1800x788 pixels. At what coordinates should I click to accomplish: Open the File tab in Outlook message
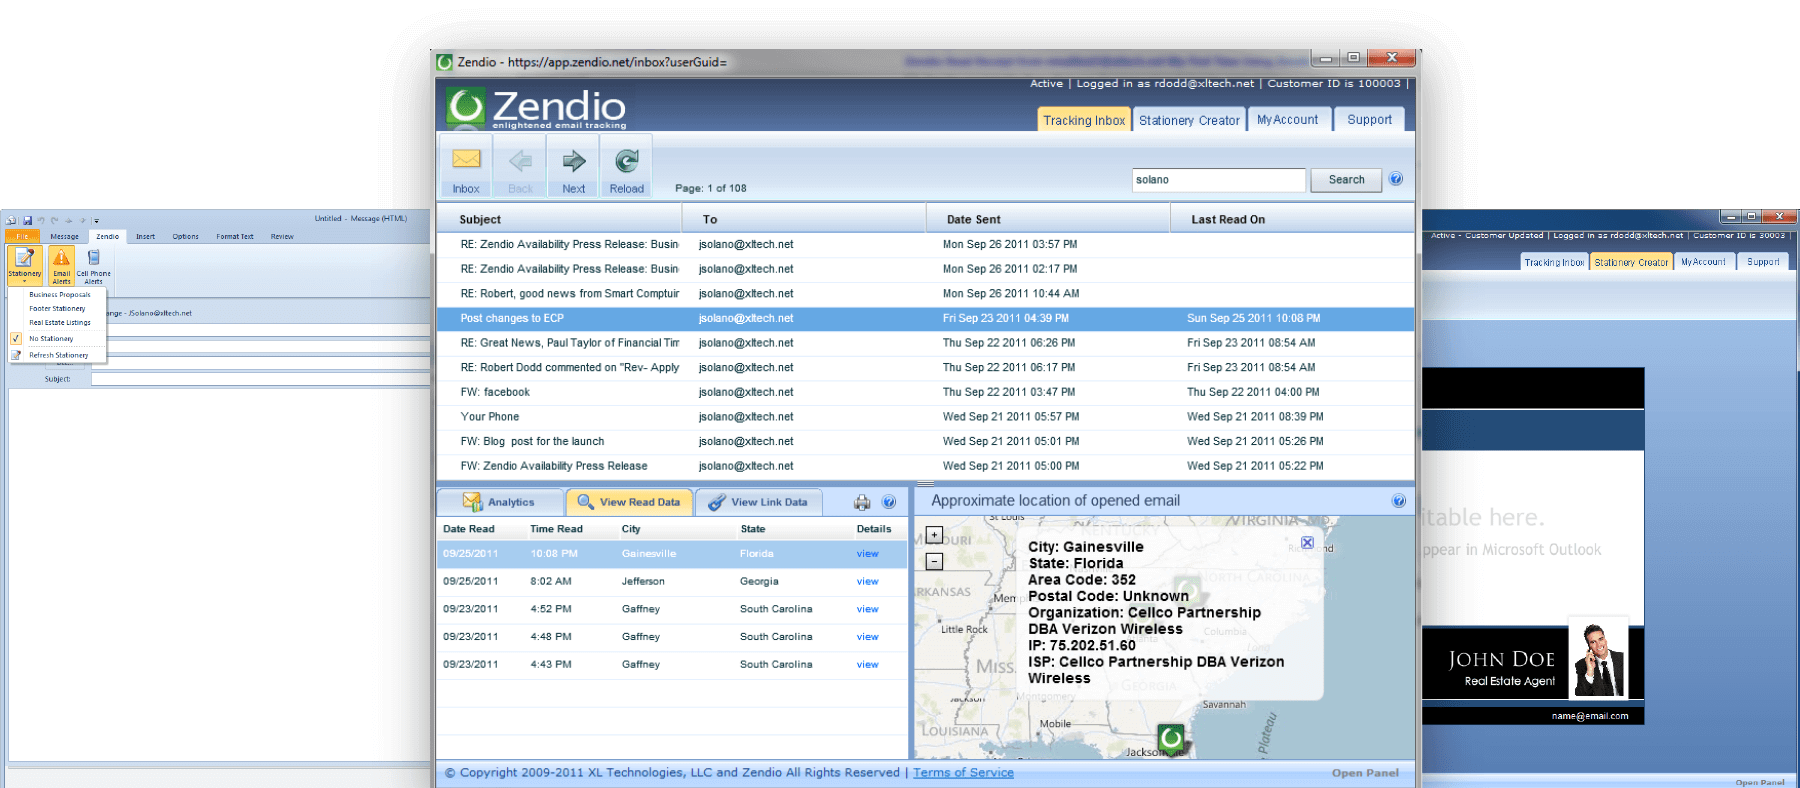point(22,237)
